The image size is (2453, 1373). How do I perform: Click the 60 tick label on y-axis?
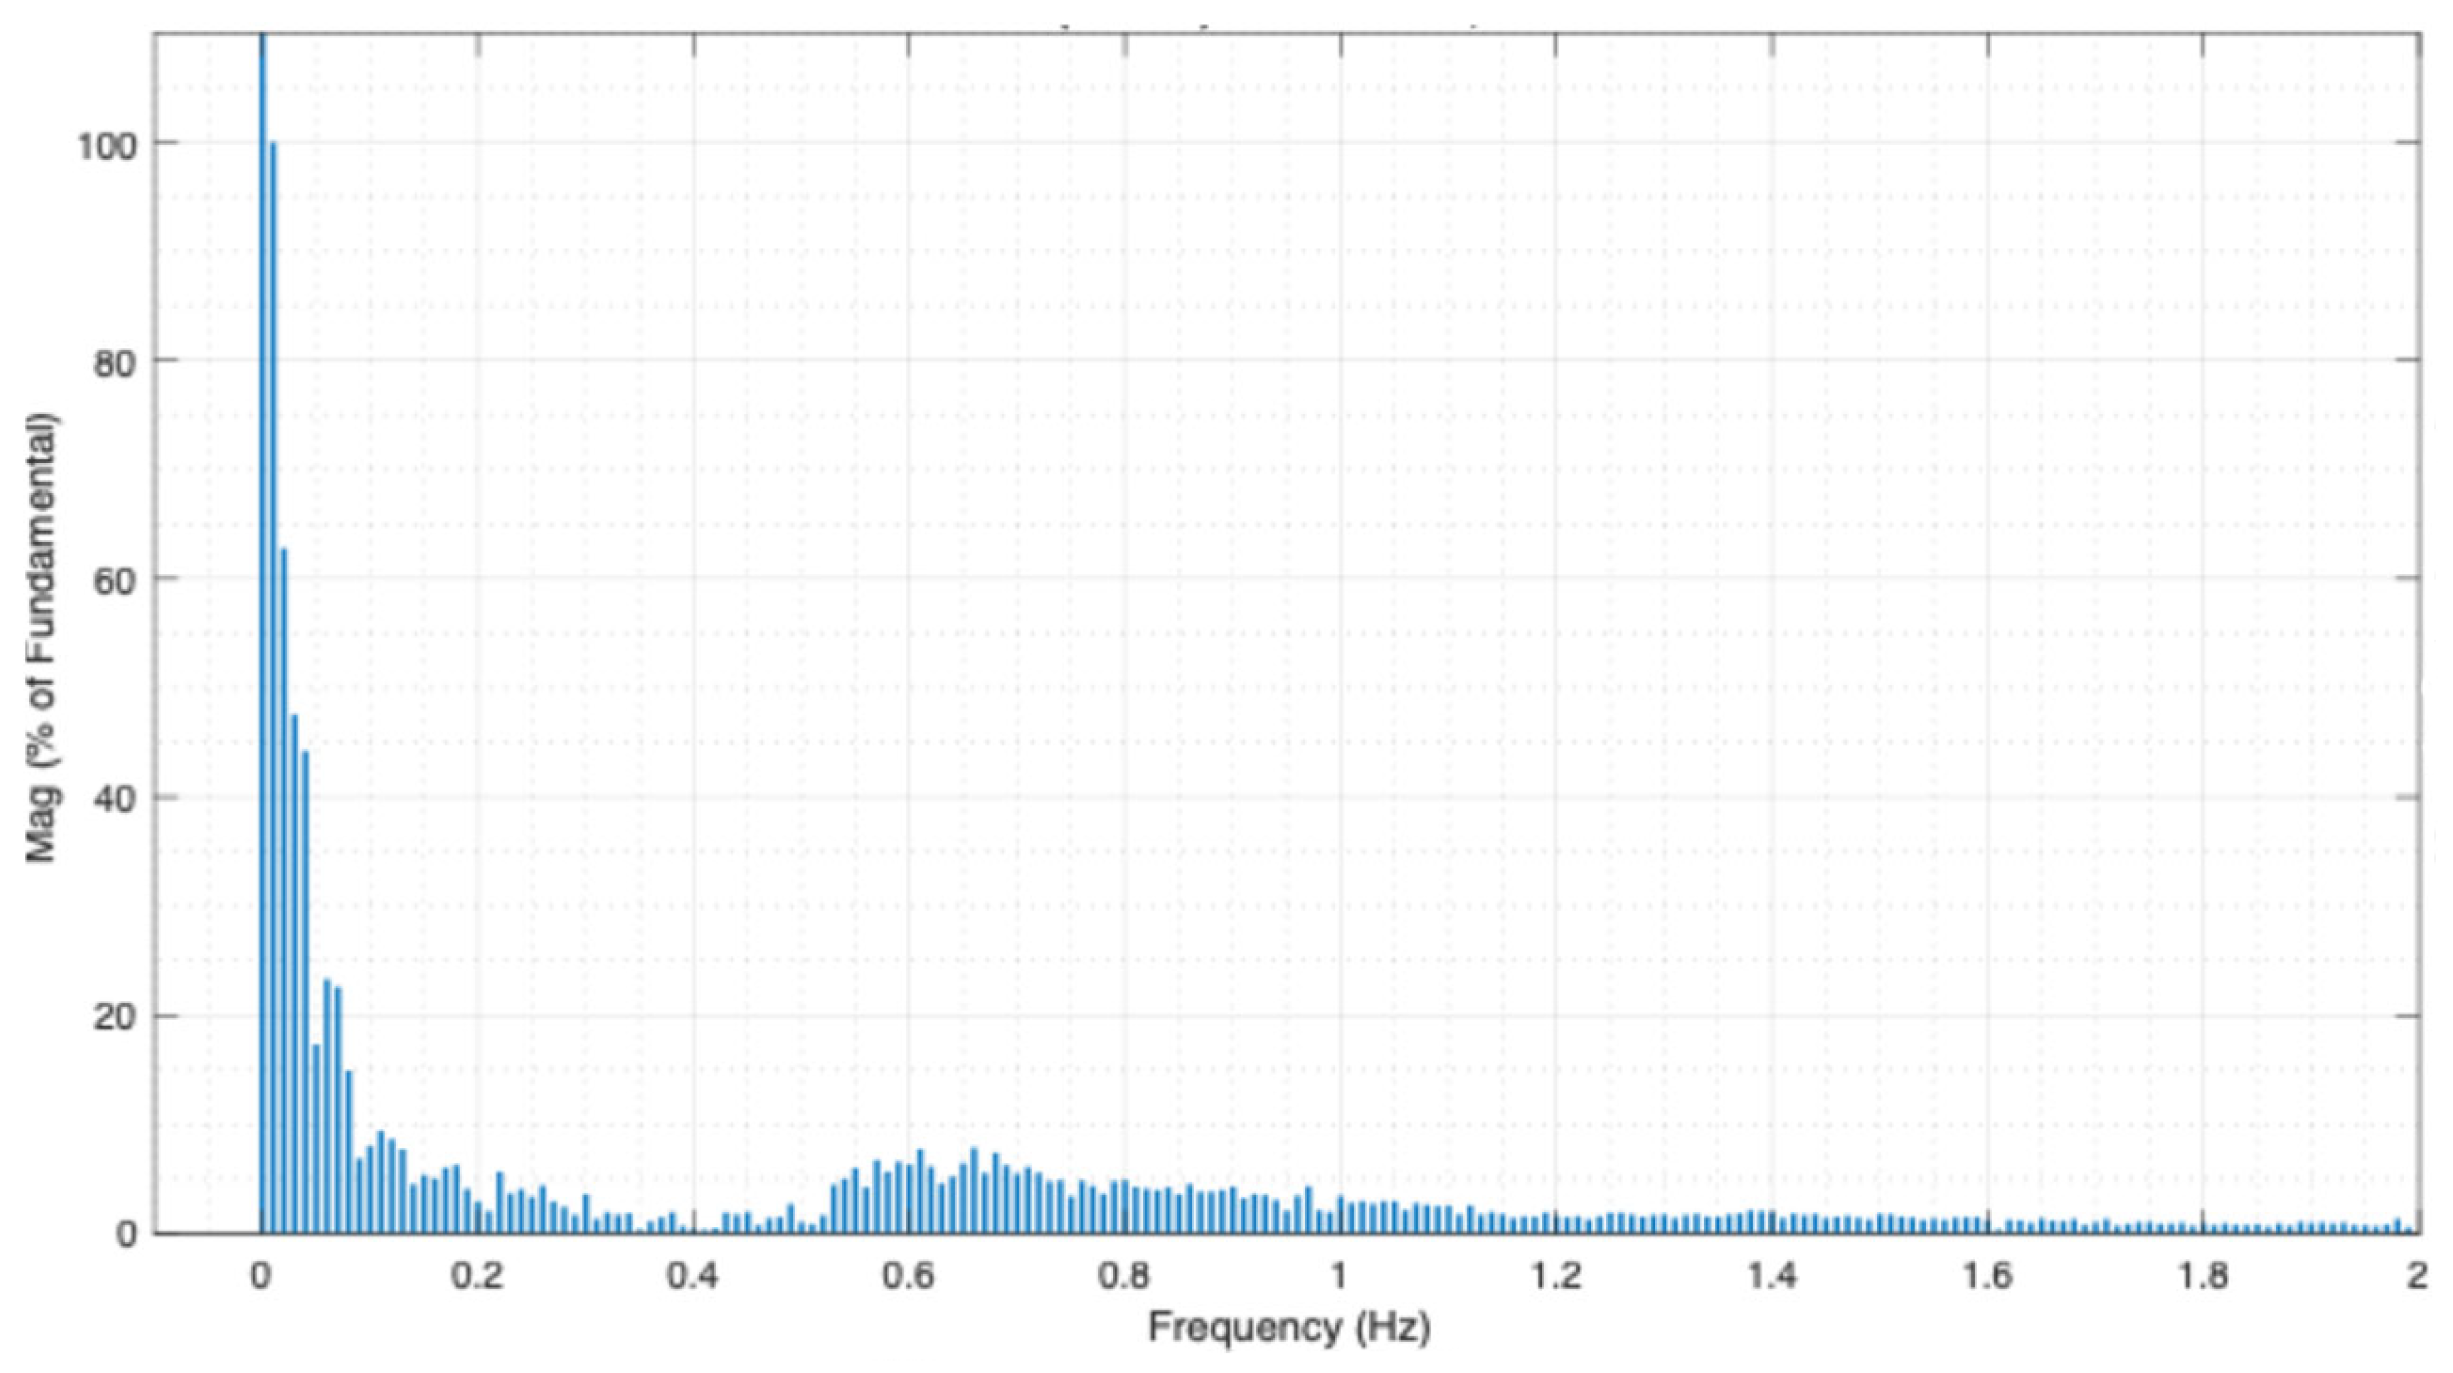click(x=113, y=581)
